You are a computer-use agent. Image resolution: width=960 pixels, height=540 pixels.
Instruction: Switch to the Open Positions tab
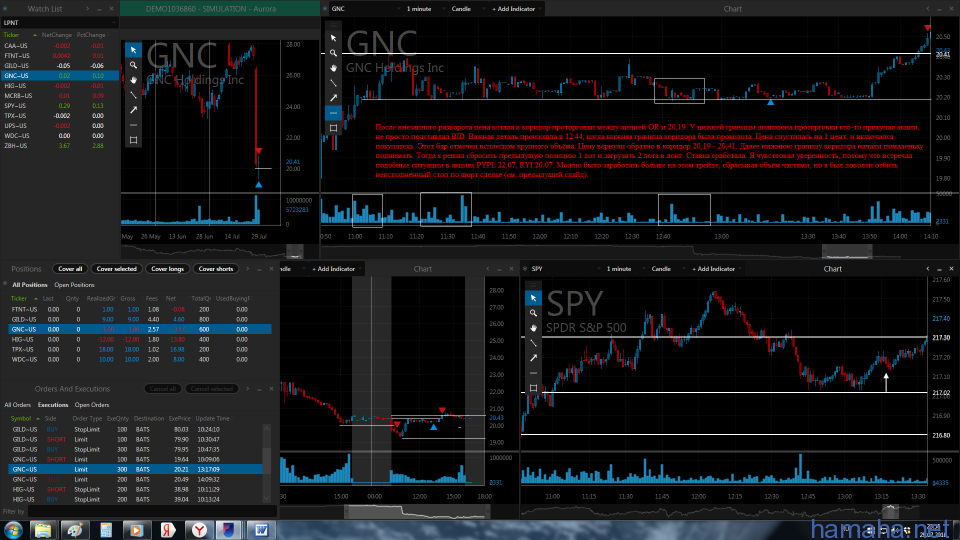pos(75,285)
